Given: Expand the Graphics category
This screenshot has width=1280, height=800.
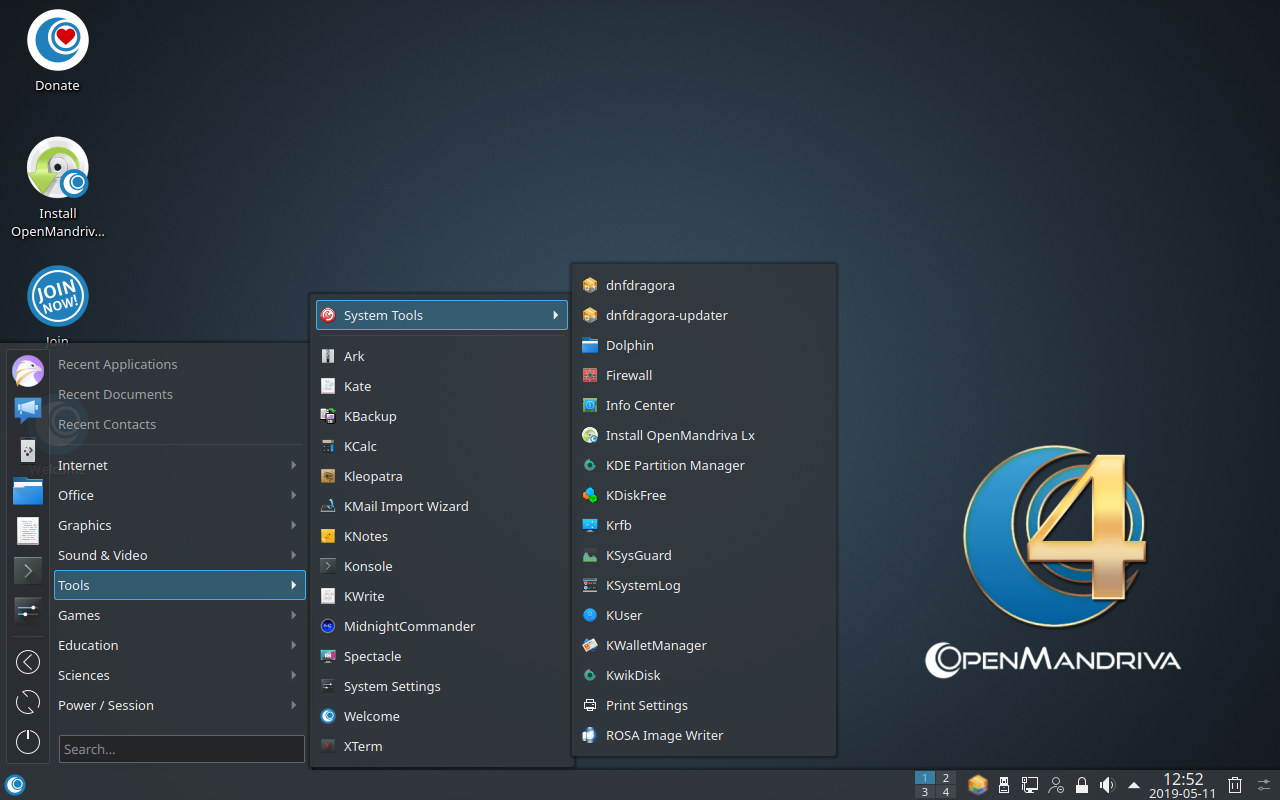Looking at the screenshot, I should pyautogui.click(x=179, y=525).
